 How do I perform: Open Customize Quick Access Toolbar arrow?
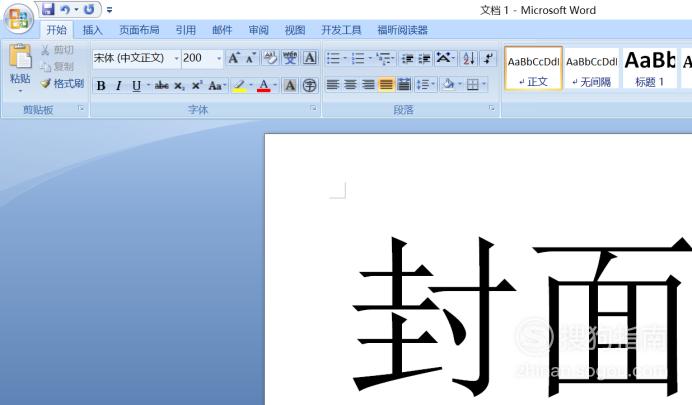[109, 10]
